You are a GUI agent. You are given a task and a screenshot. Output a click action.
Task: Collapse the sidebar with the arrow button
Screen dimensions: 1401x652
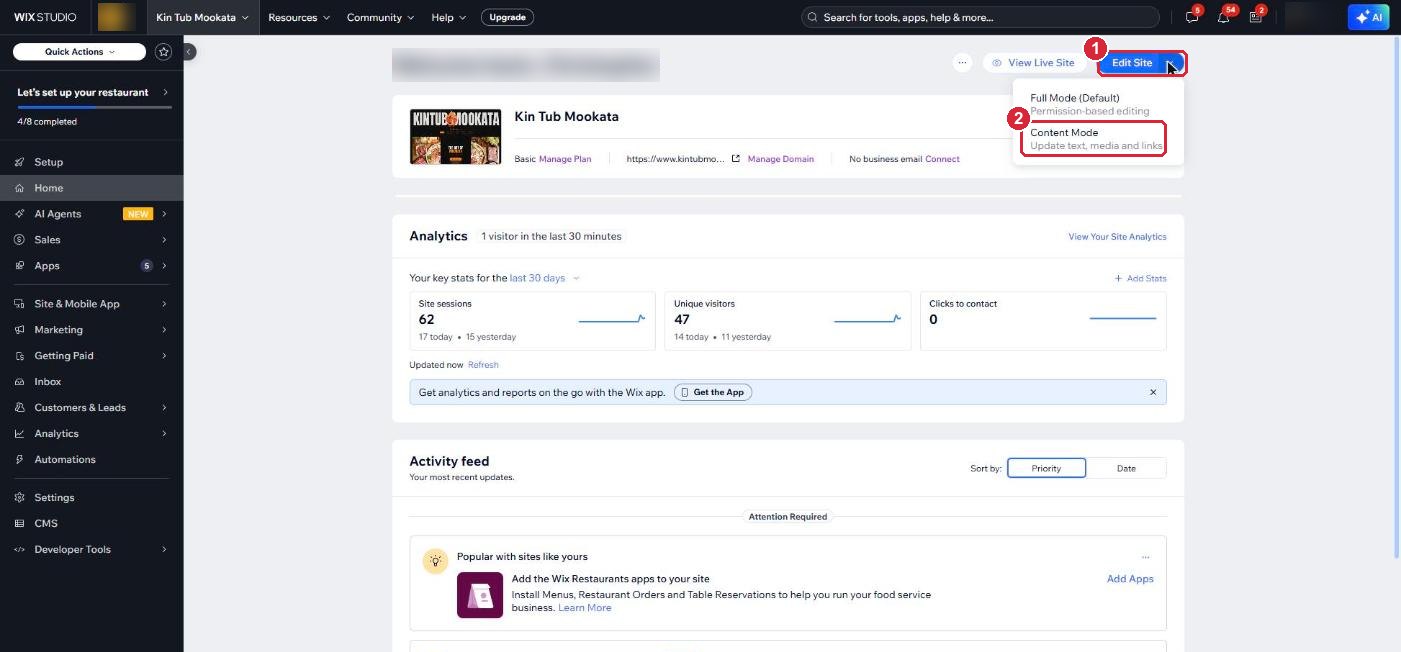click(x=189, y=52)
